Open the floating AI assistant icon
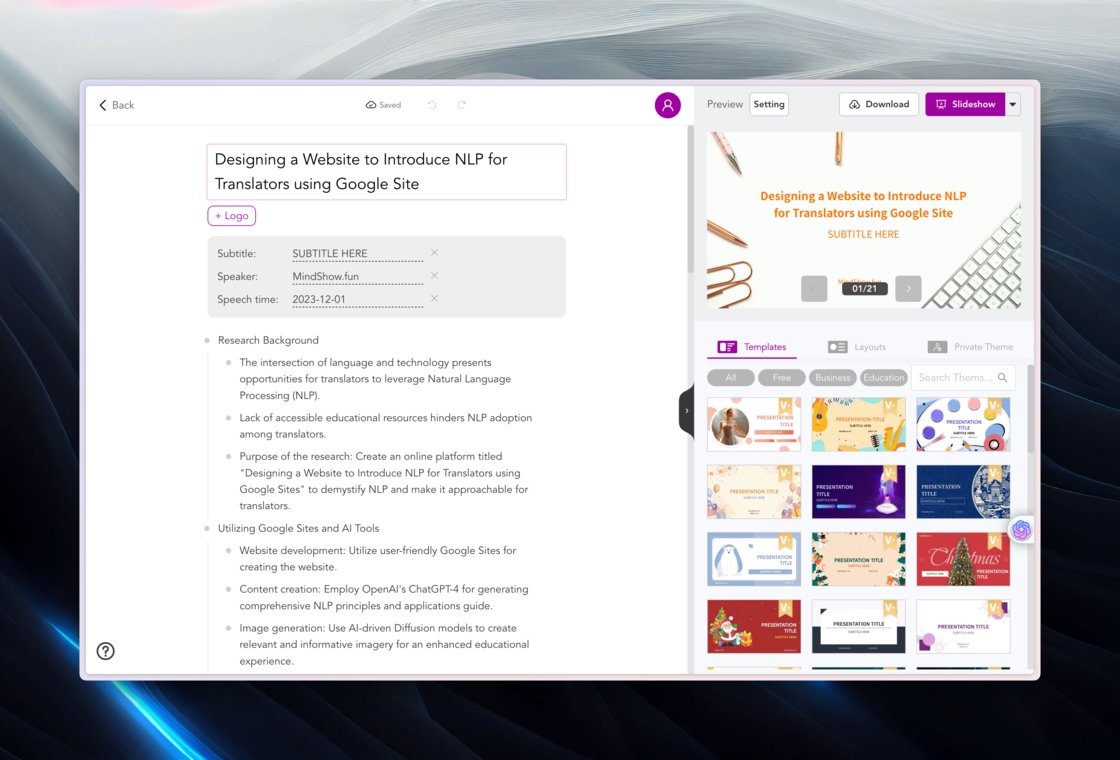Viewport: 1120px width, 760px height. (1021, 529)
